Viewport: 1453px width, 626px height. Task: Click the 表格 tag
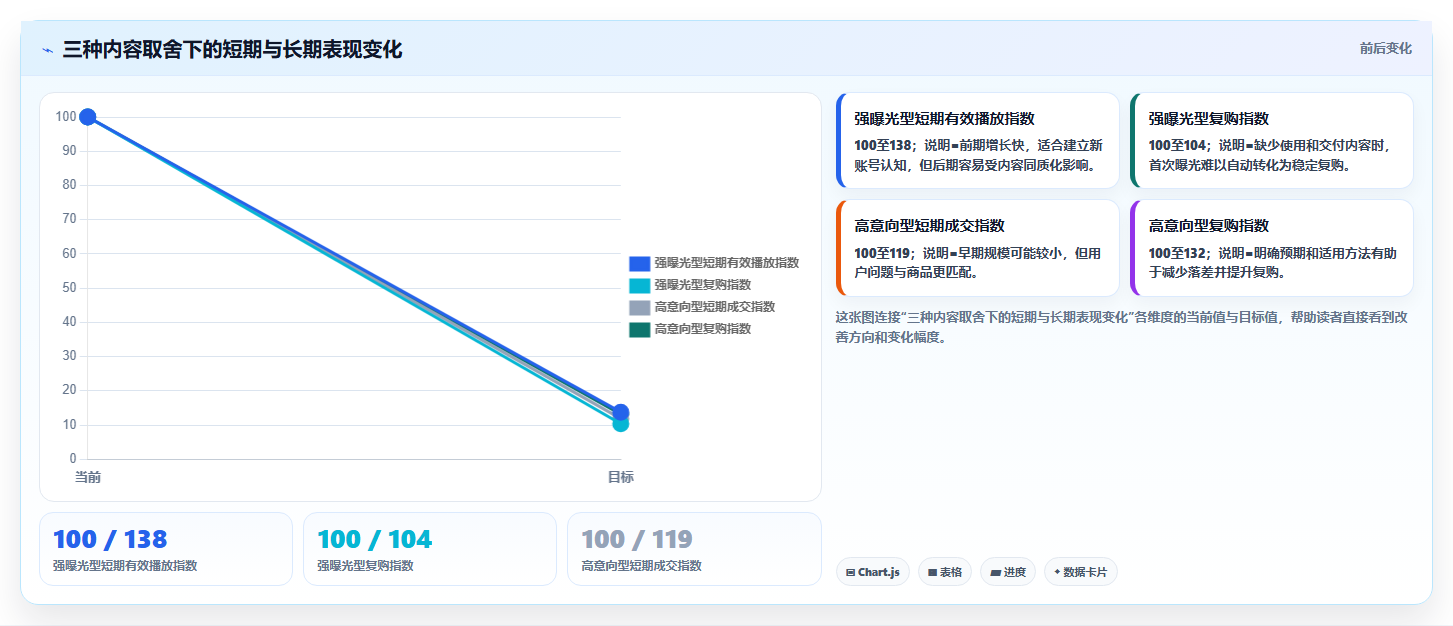944,572
